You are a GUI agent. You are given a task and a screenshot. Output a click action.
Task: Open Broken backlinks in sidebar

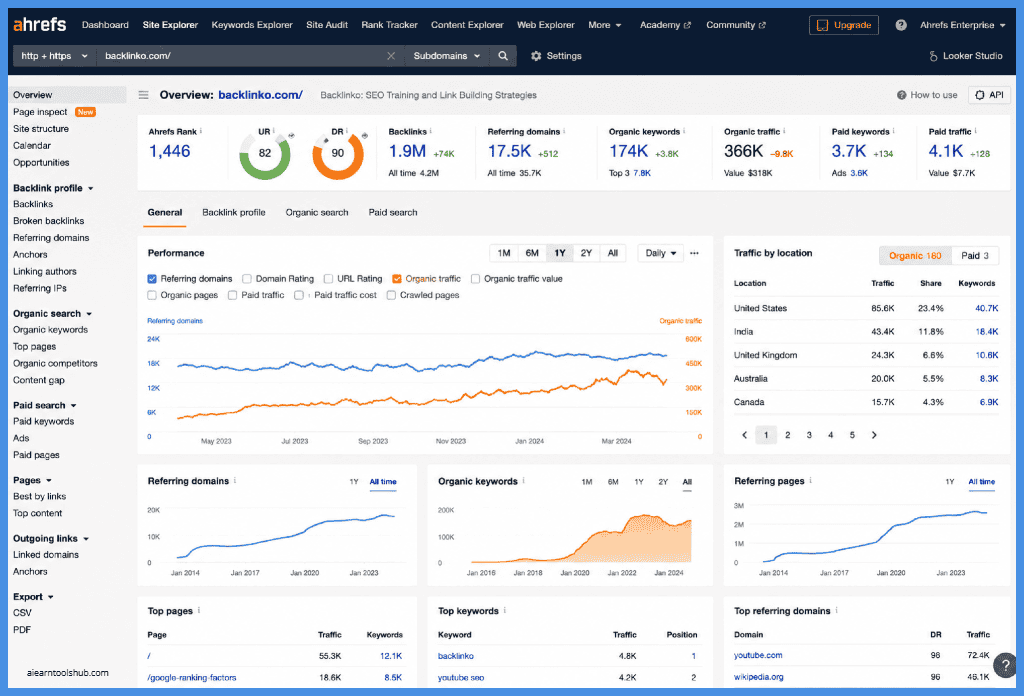pos(48,221)
